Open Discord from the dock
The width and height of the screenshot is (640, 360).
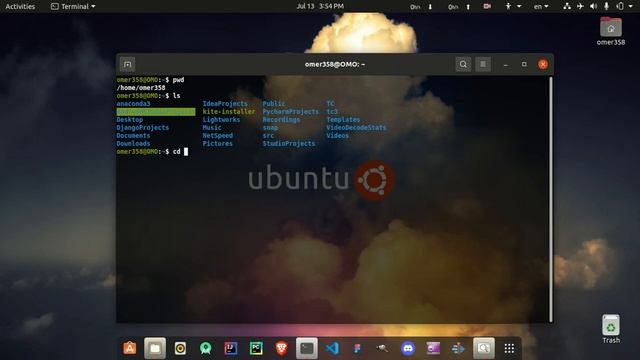pos(408,348)
